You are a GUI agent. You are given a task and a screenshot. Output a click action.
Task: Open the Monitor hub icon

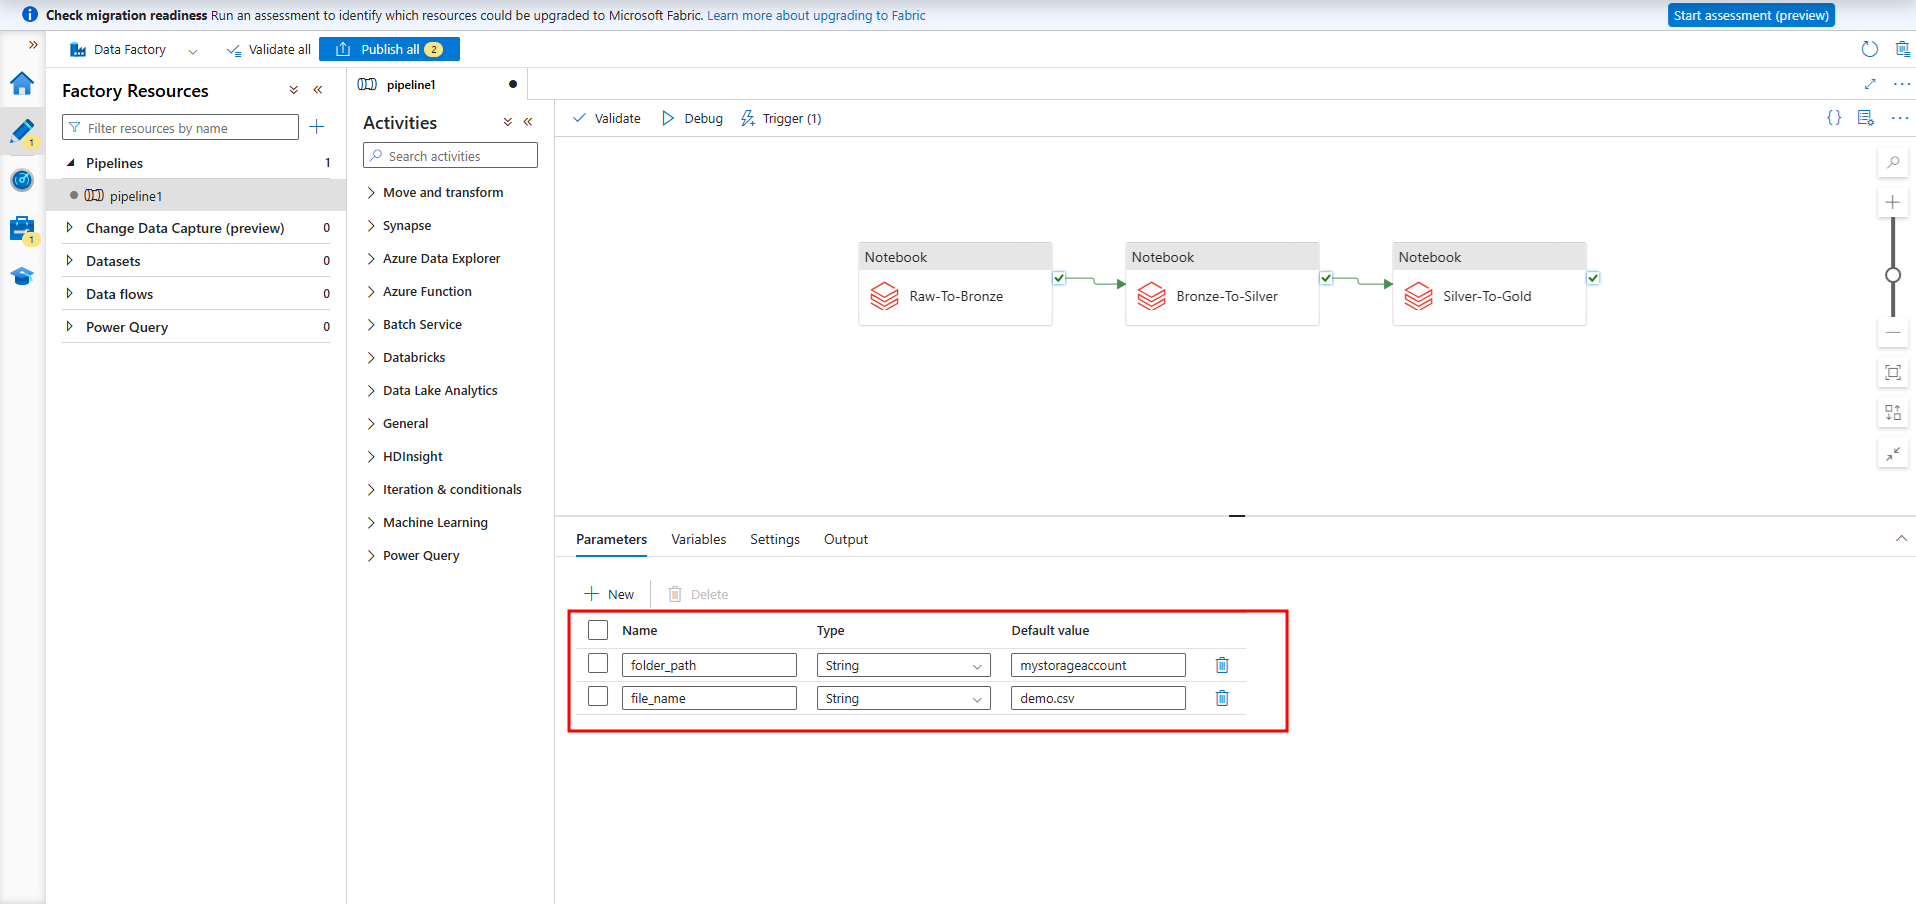[22, 180]
